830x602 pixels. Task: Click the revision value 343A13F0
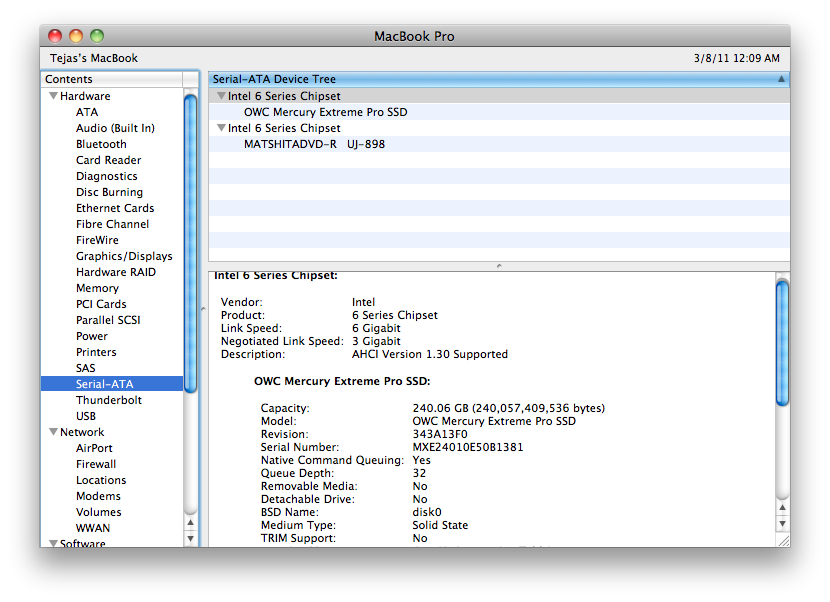(x=440, y=434)
